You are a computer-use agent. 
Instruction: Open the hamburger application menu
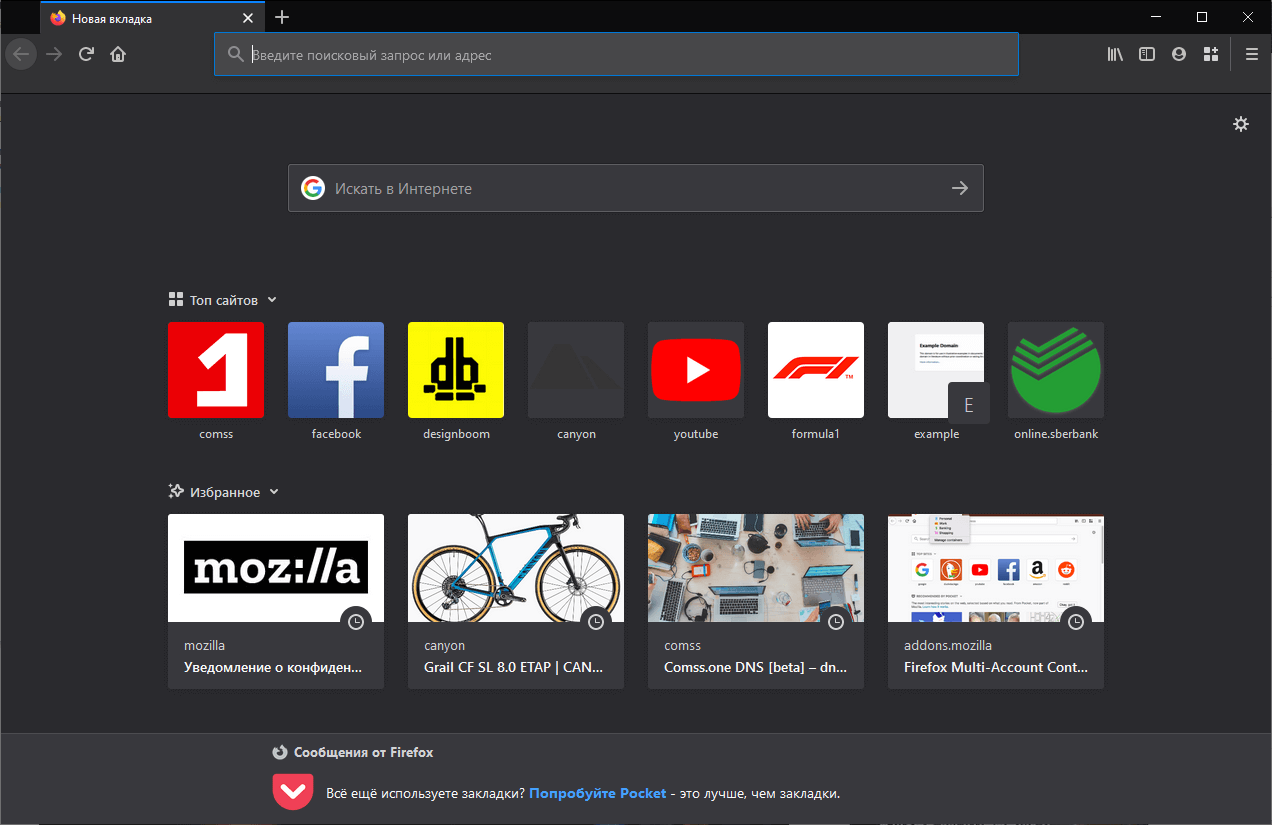pos(1251,54)
